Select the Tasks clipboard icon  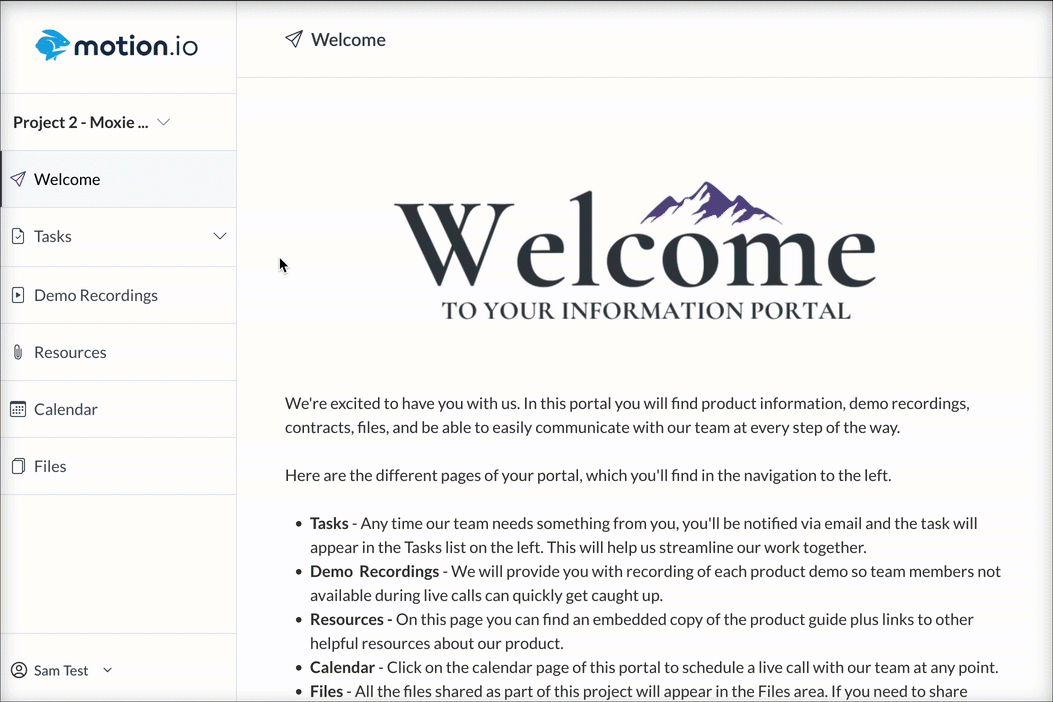pos(18,237)
